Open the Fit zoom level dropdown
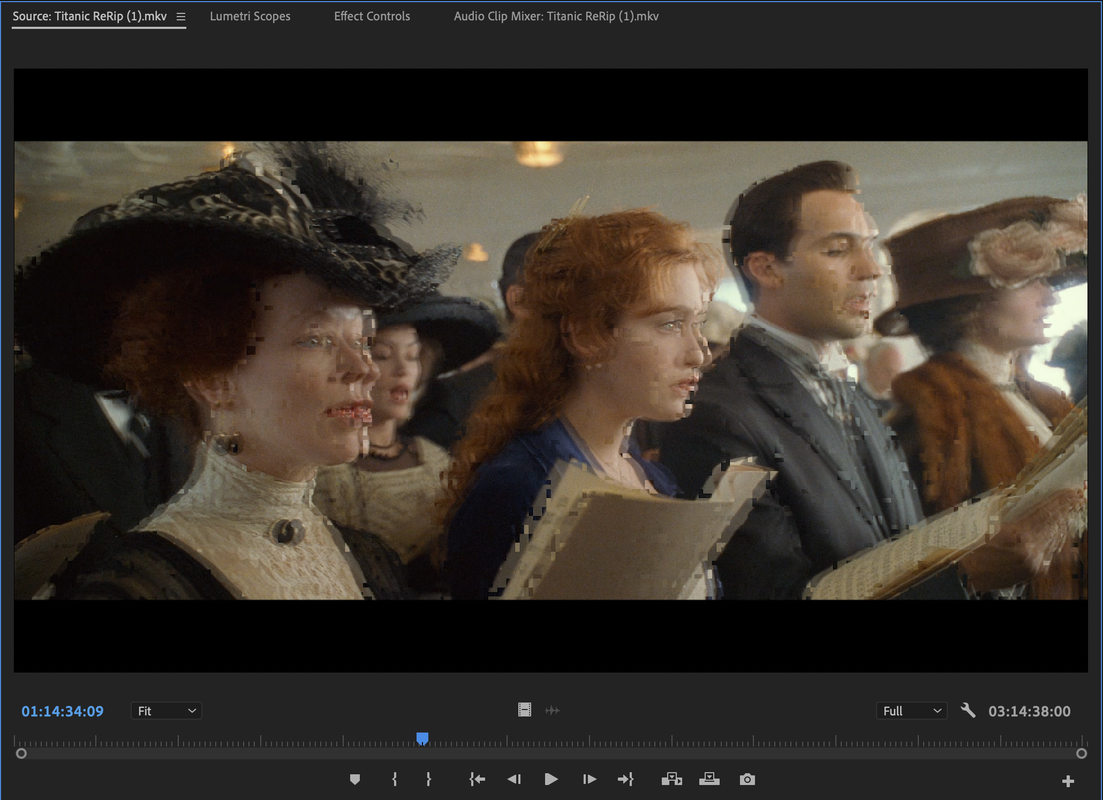The height and width of the screenshot is (800, 1103). [x=166, y=711]
